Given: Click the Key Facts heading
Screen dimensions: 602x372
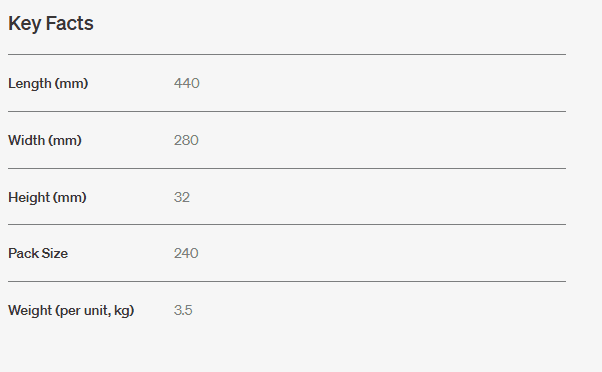Looking at the screenshot, I should (x=51, y=24).
